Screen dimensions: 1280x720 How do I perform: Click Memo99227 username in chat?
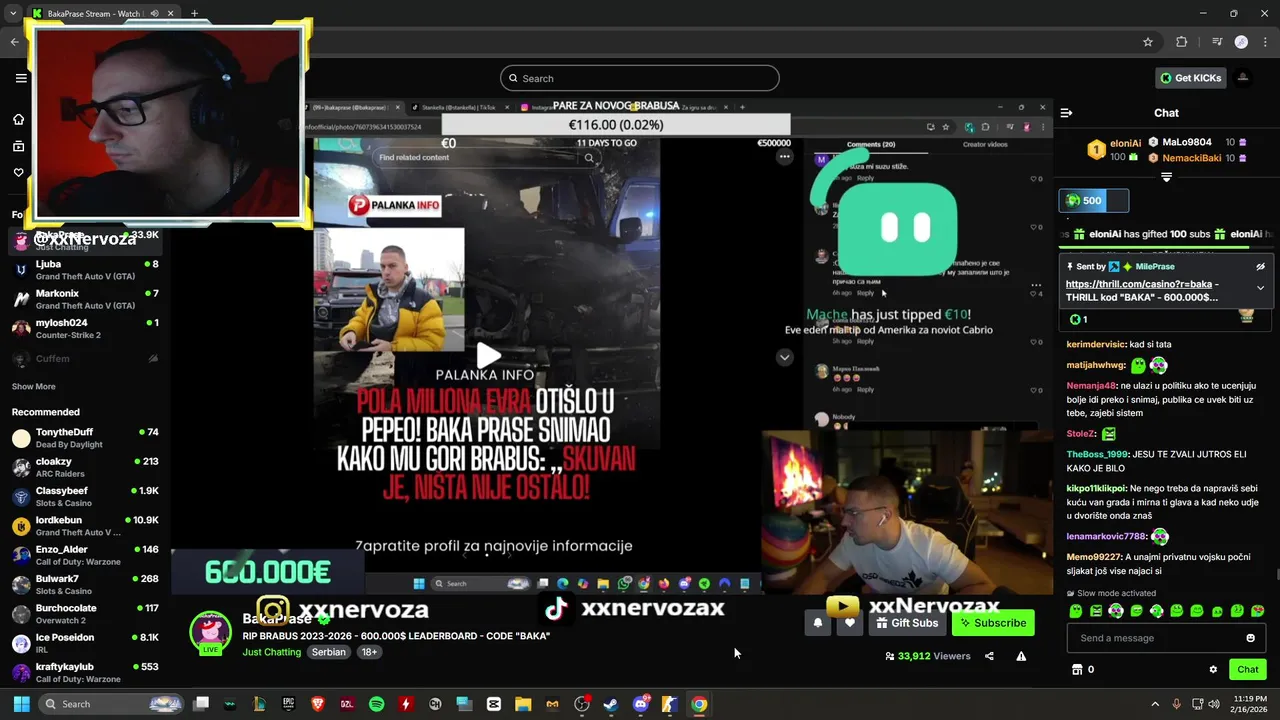[1094, 557]
